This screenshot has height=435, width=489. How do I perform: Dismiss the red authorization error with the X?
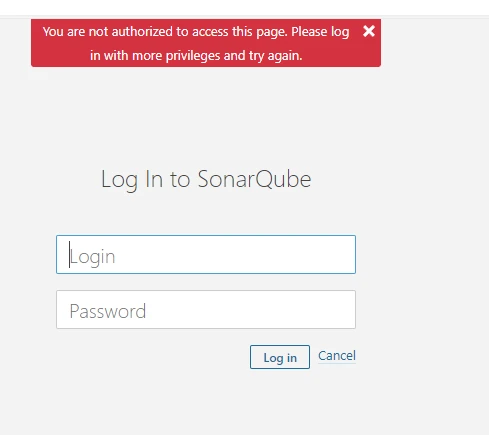click(x=369, y=31)
